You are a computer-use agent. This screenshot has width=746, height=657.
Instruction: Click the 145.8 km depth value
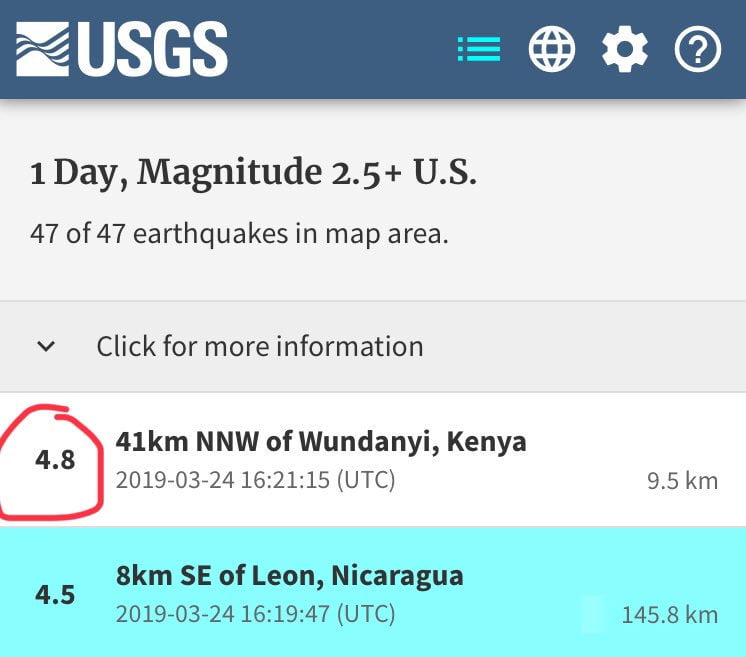(670, 615)
